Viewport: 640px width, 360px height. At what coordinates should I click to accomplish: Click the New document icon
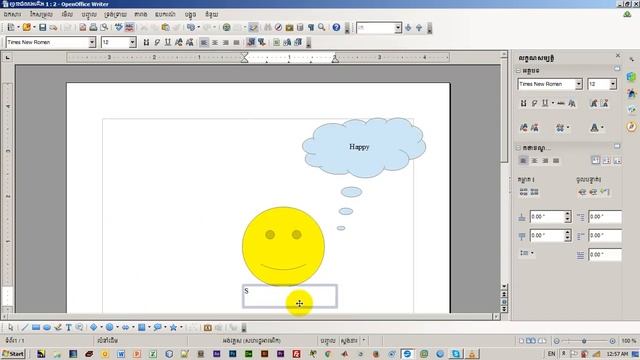[x=11, y=27]
